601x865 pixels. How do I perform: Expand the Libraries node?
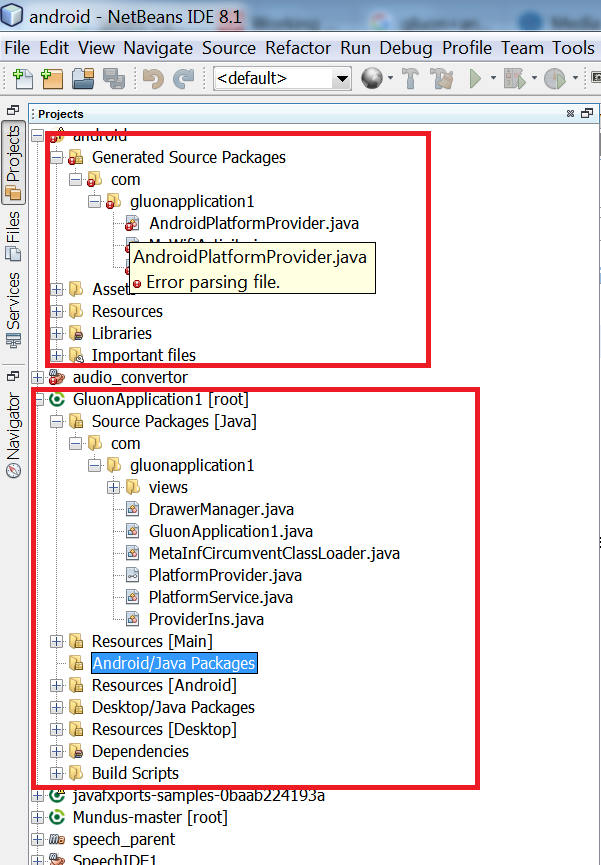(x=56, y=334)
